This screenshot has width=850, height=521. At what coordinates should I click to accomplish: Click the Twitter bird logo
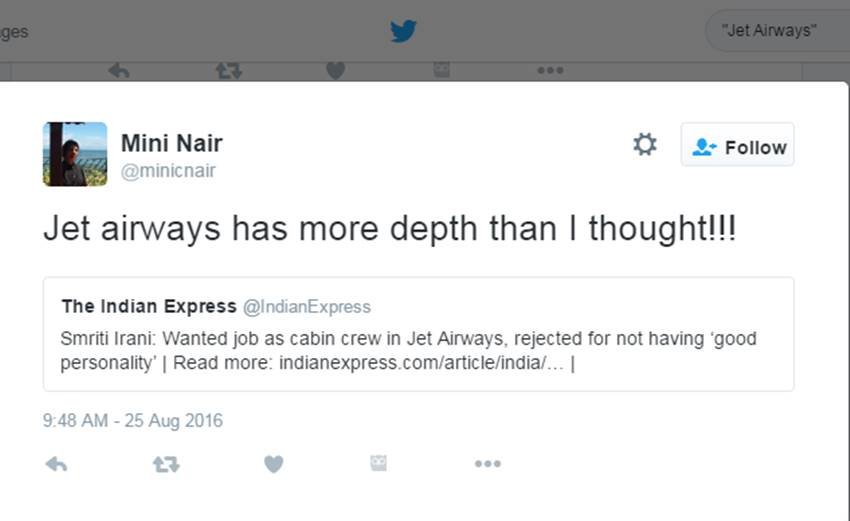click(x=403, y=31)
